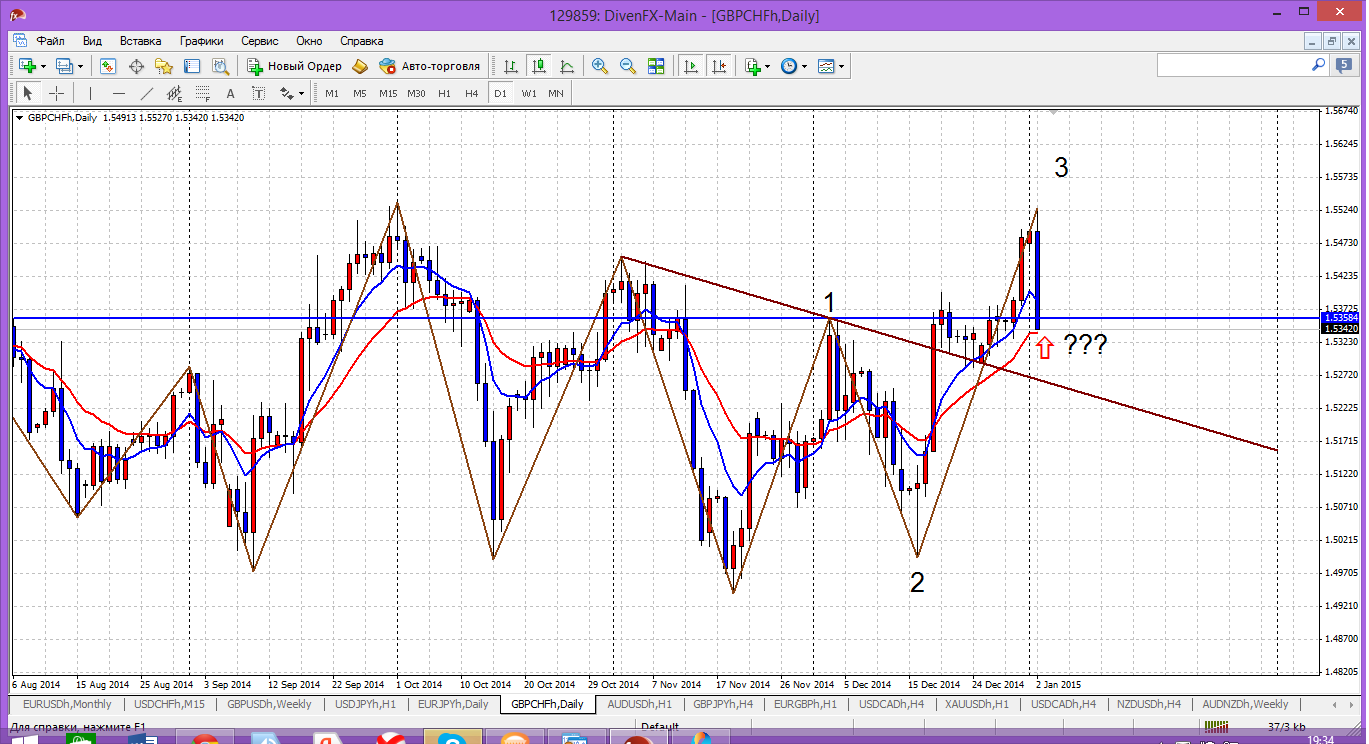Expand the indicators list dropdown
The image size is (1369, 744).
pos(768,66)
